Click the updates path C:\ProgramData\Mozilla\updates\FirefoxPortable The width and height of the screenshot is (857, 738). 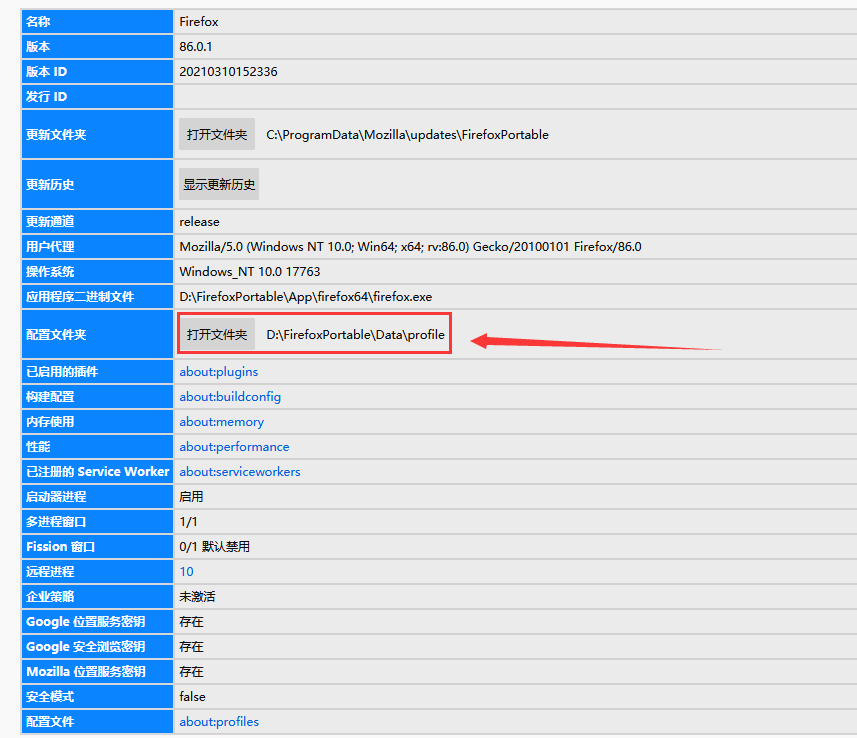coord(407,134)
